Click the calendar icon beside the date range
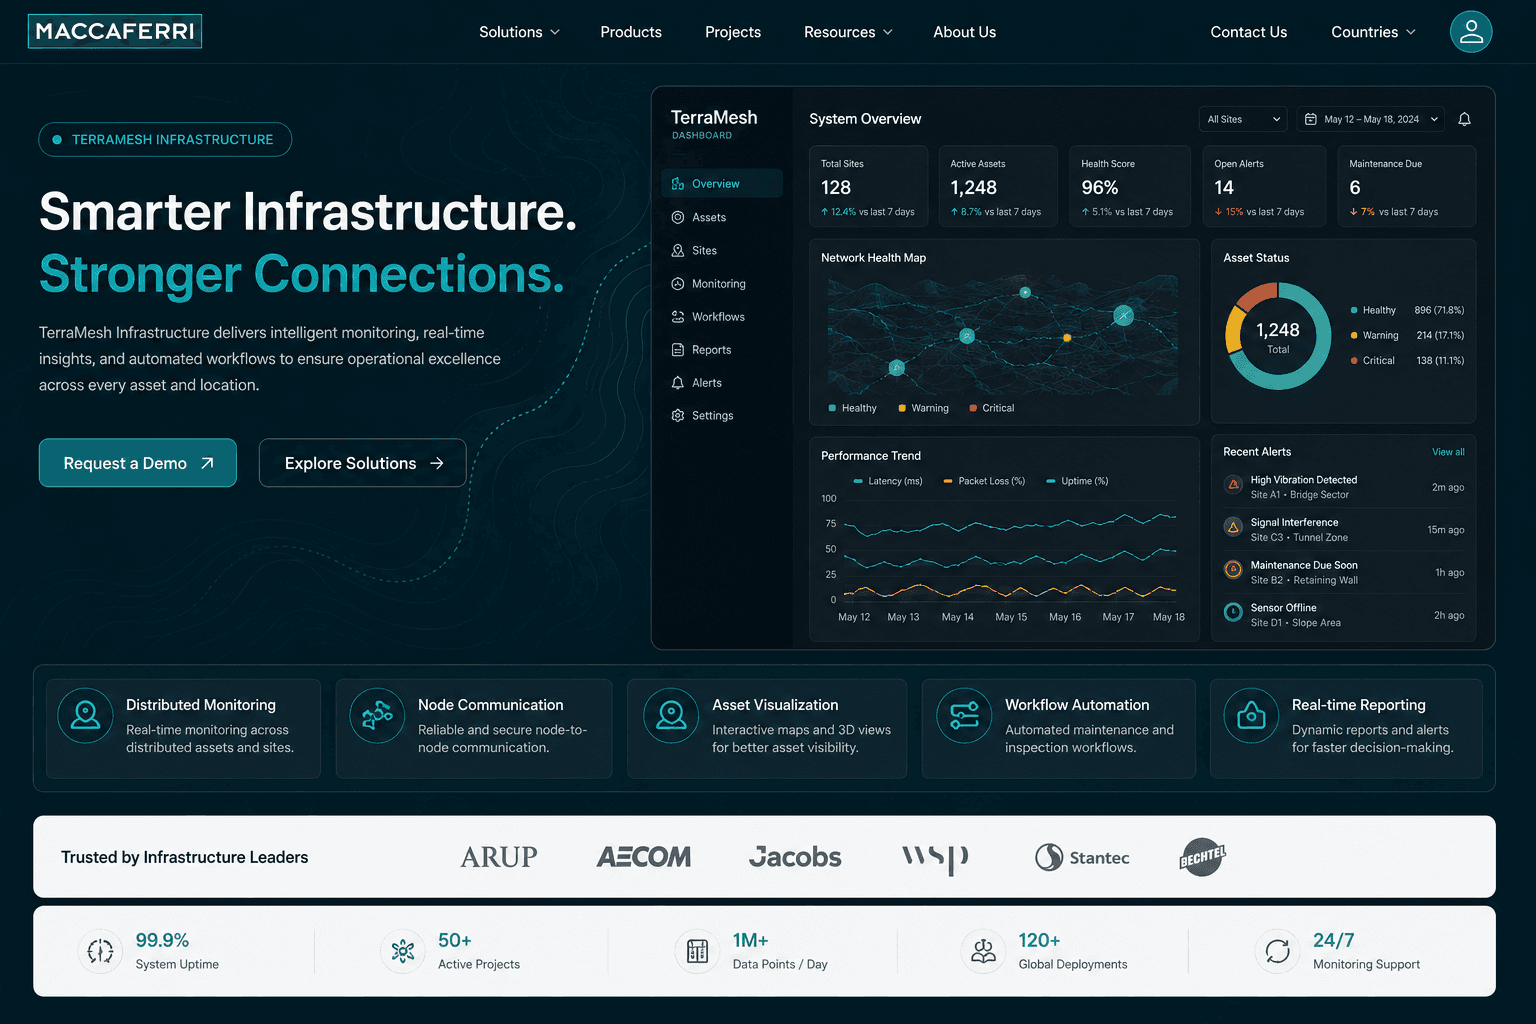 [x=1310, y=119]
